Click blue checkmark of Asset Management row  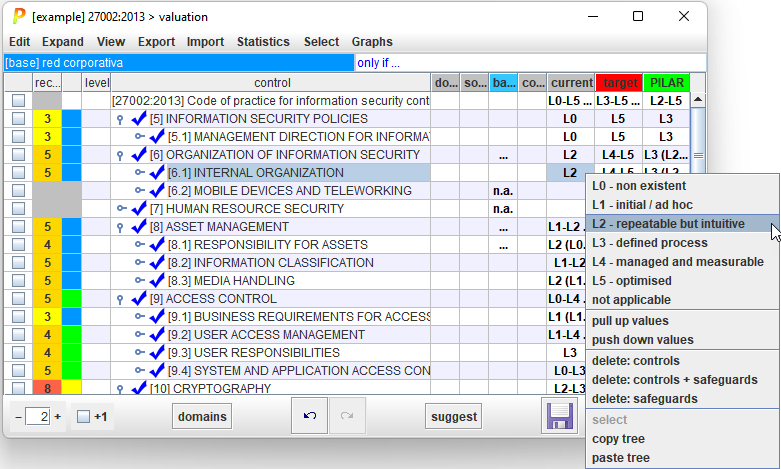click(139, 227)
